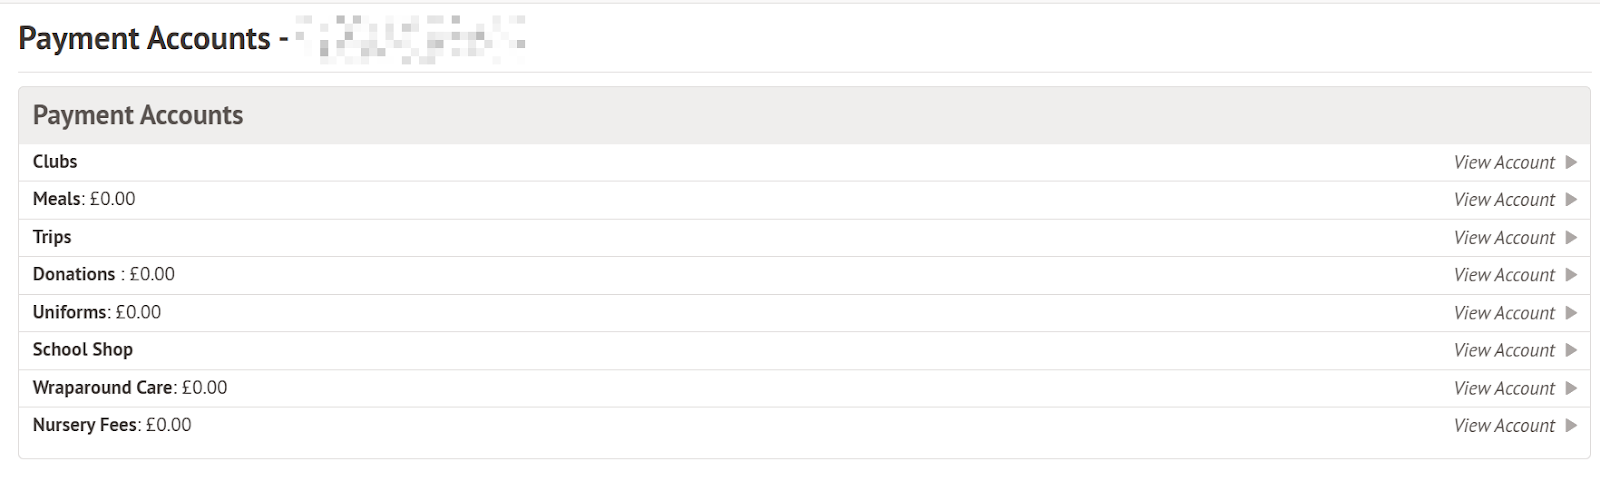Click the arrow icon in Meals row
This screenshot has width=1600, height=491.
click(x=1571, y=200)
